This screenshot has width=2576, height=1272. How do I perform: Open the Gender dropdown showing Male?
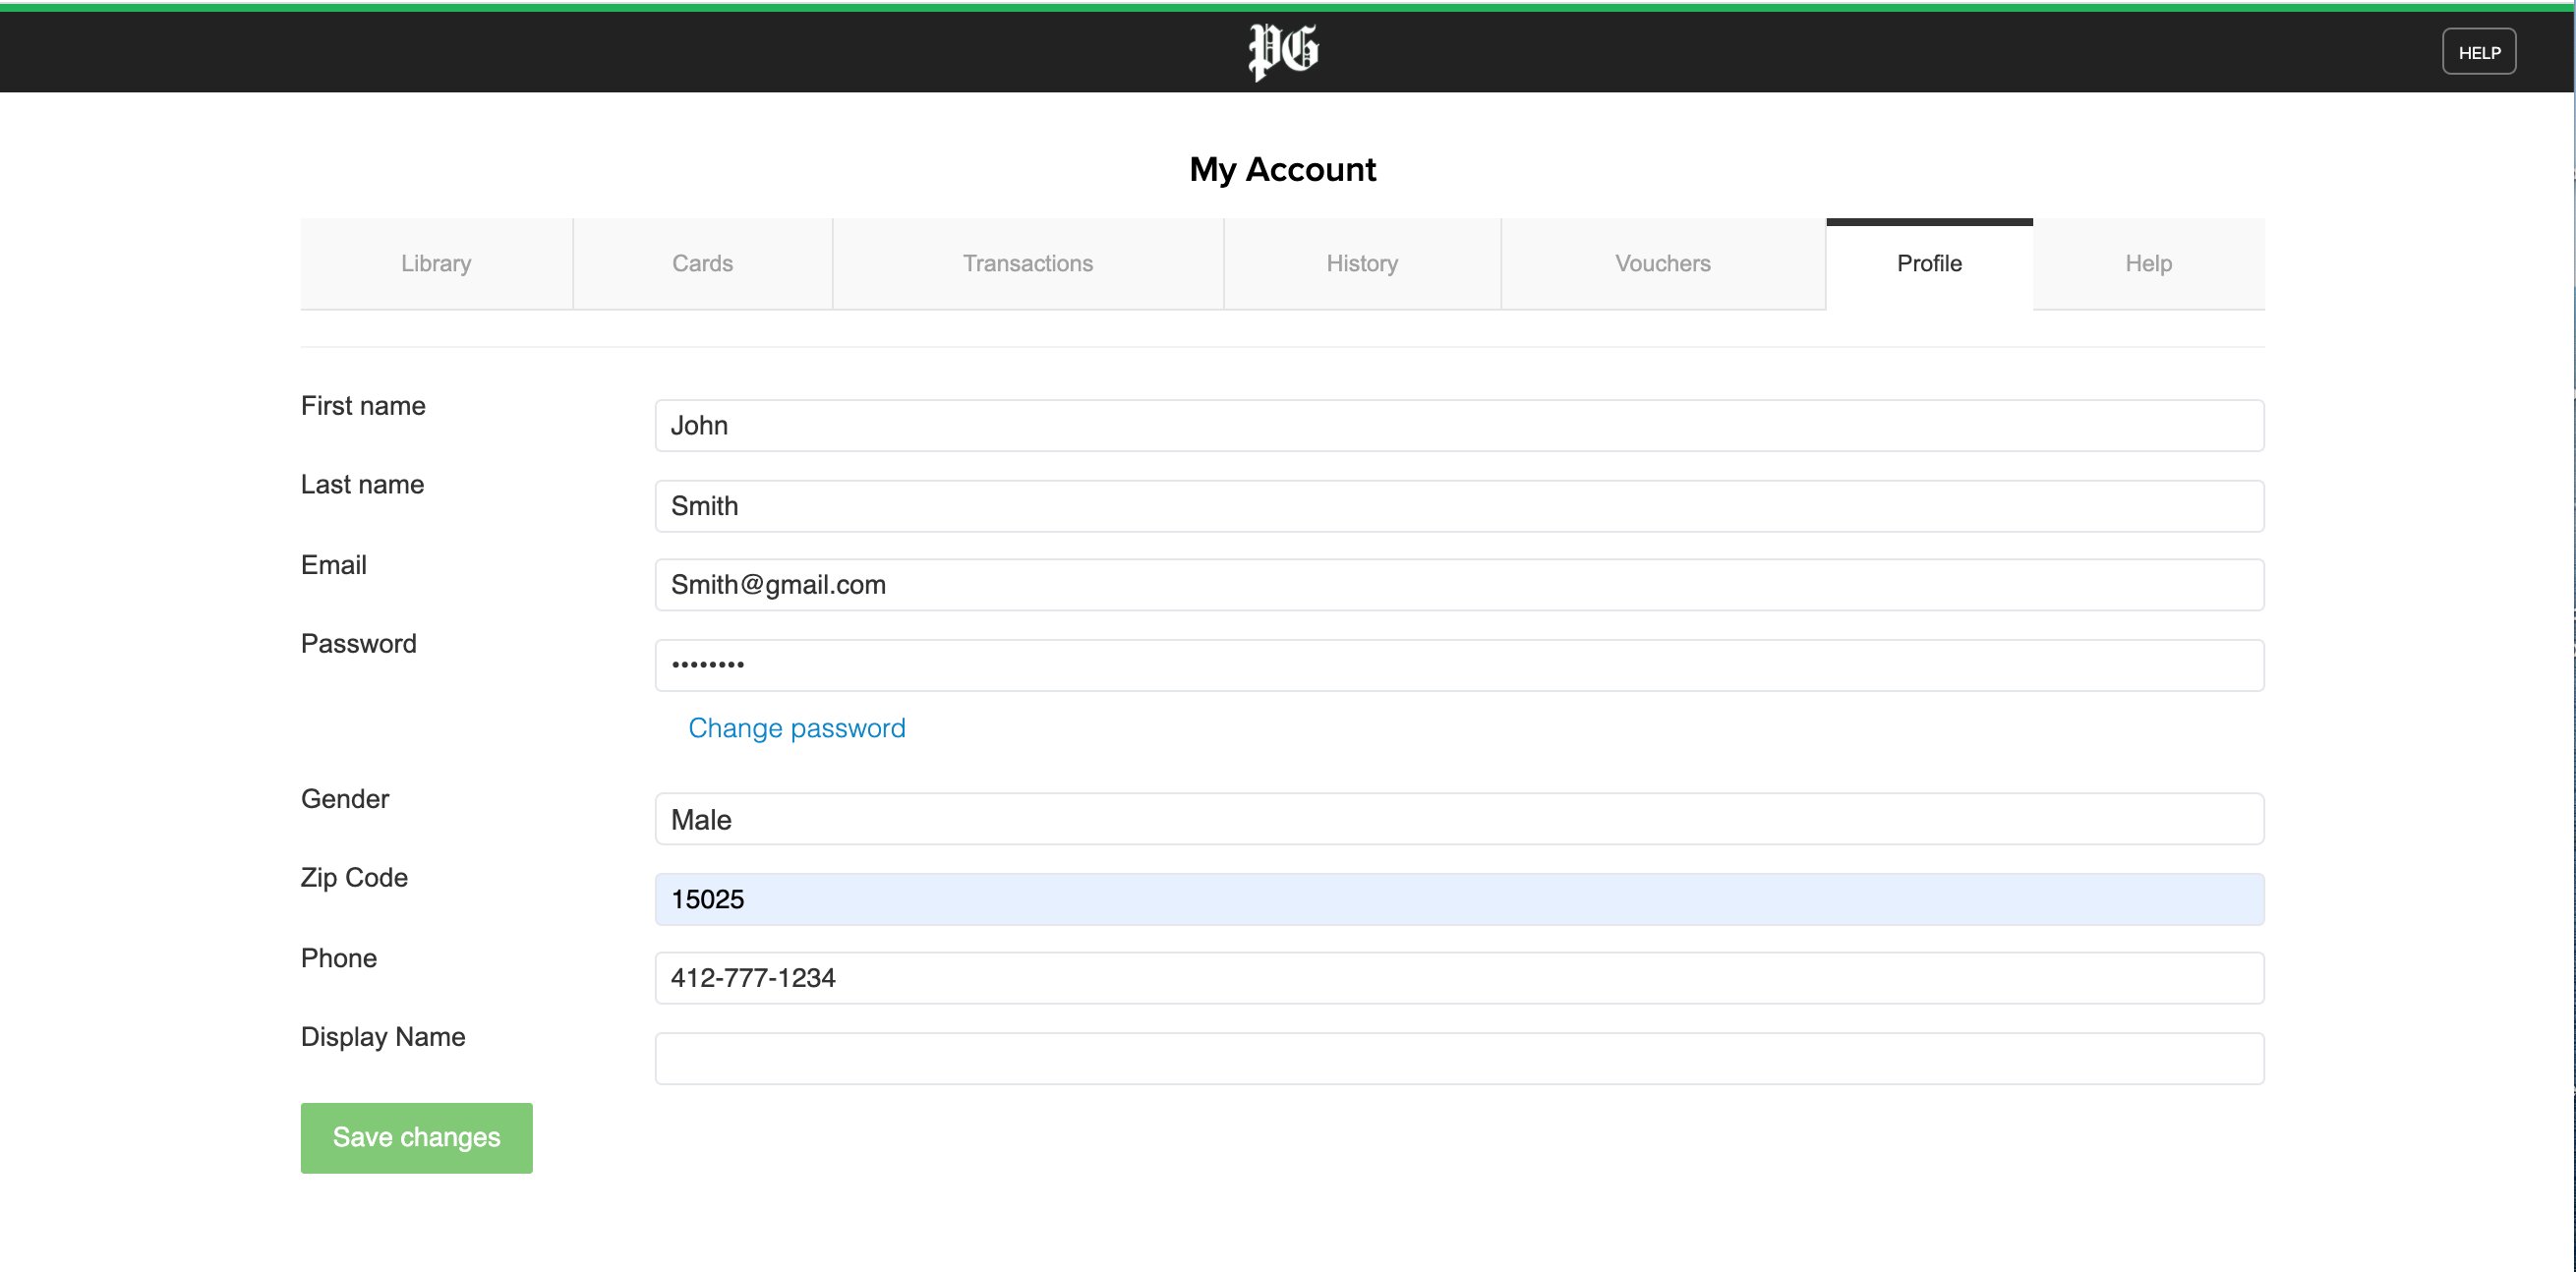click(x=1458, y=819)
